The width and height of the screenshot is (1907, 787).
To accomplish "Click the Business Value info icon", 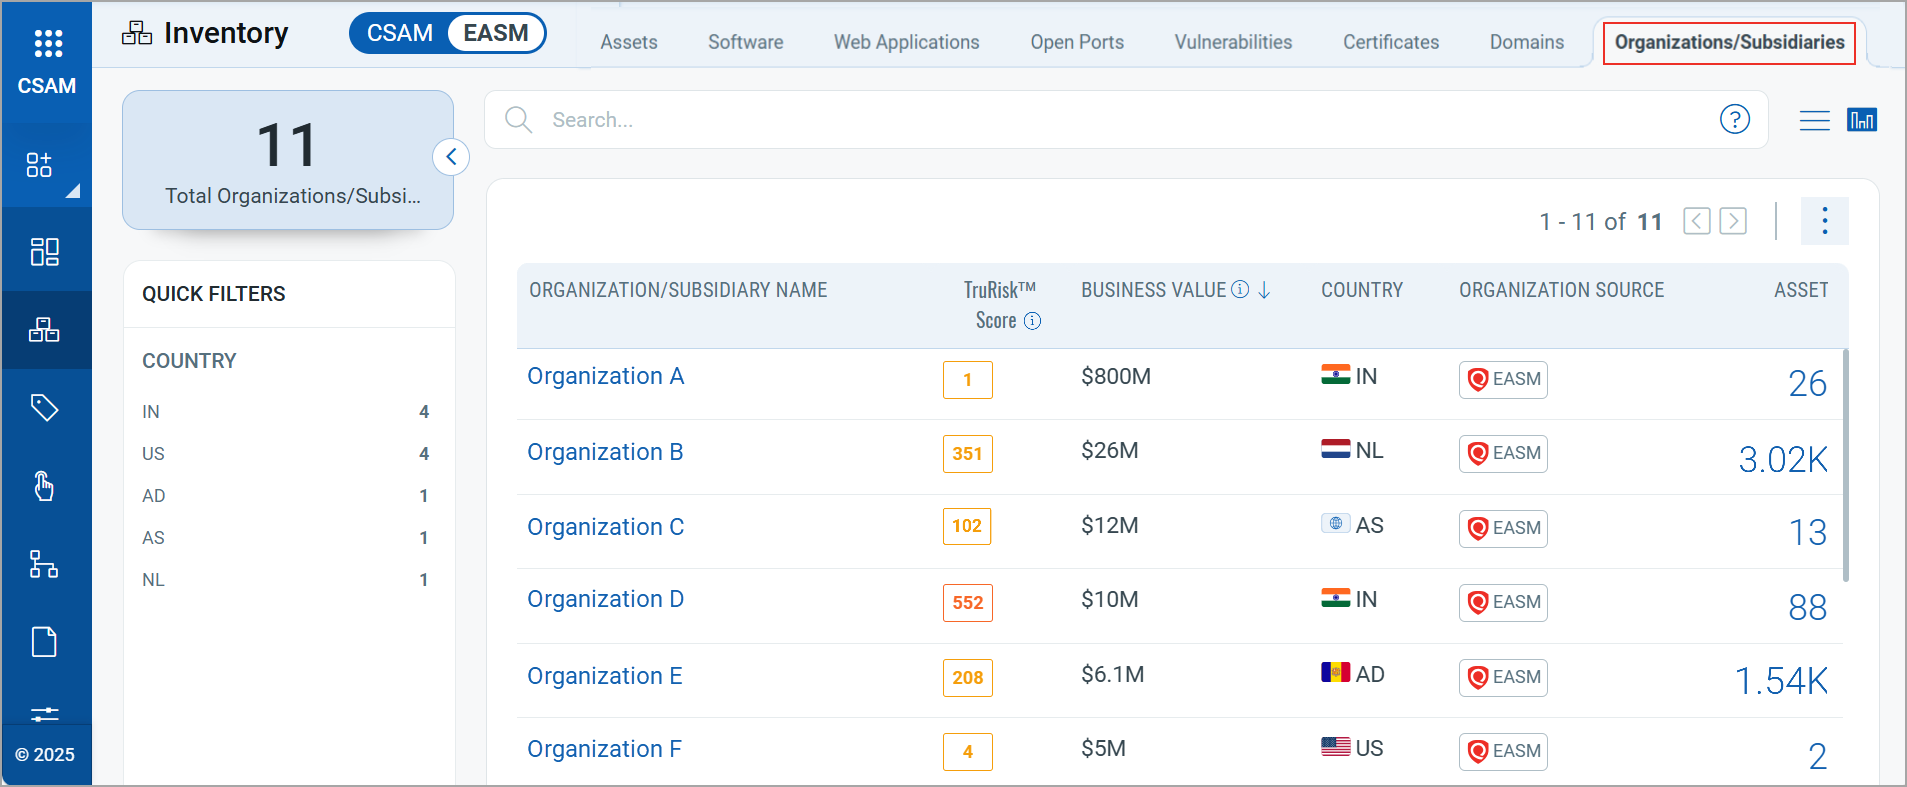I will 1240,290.
